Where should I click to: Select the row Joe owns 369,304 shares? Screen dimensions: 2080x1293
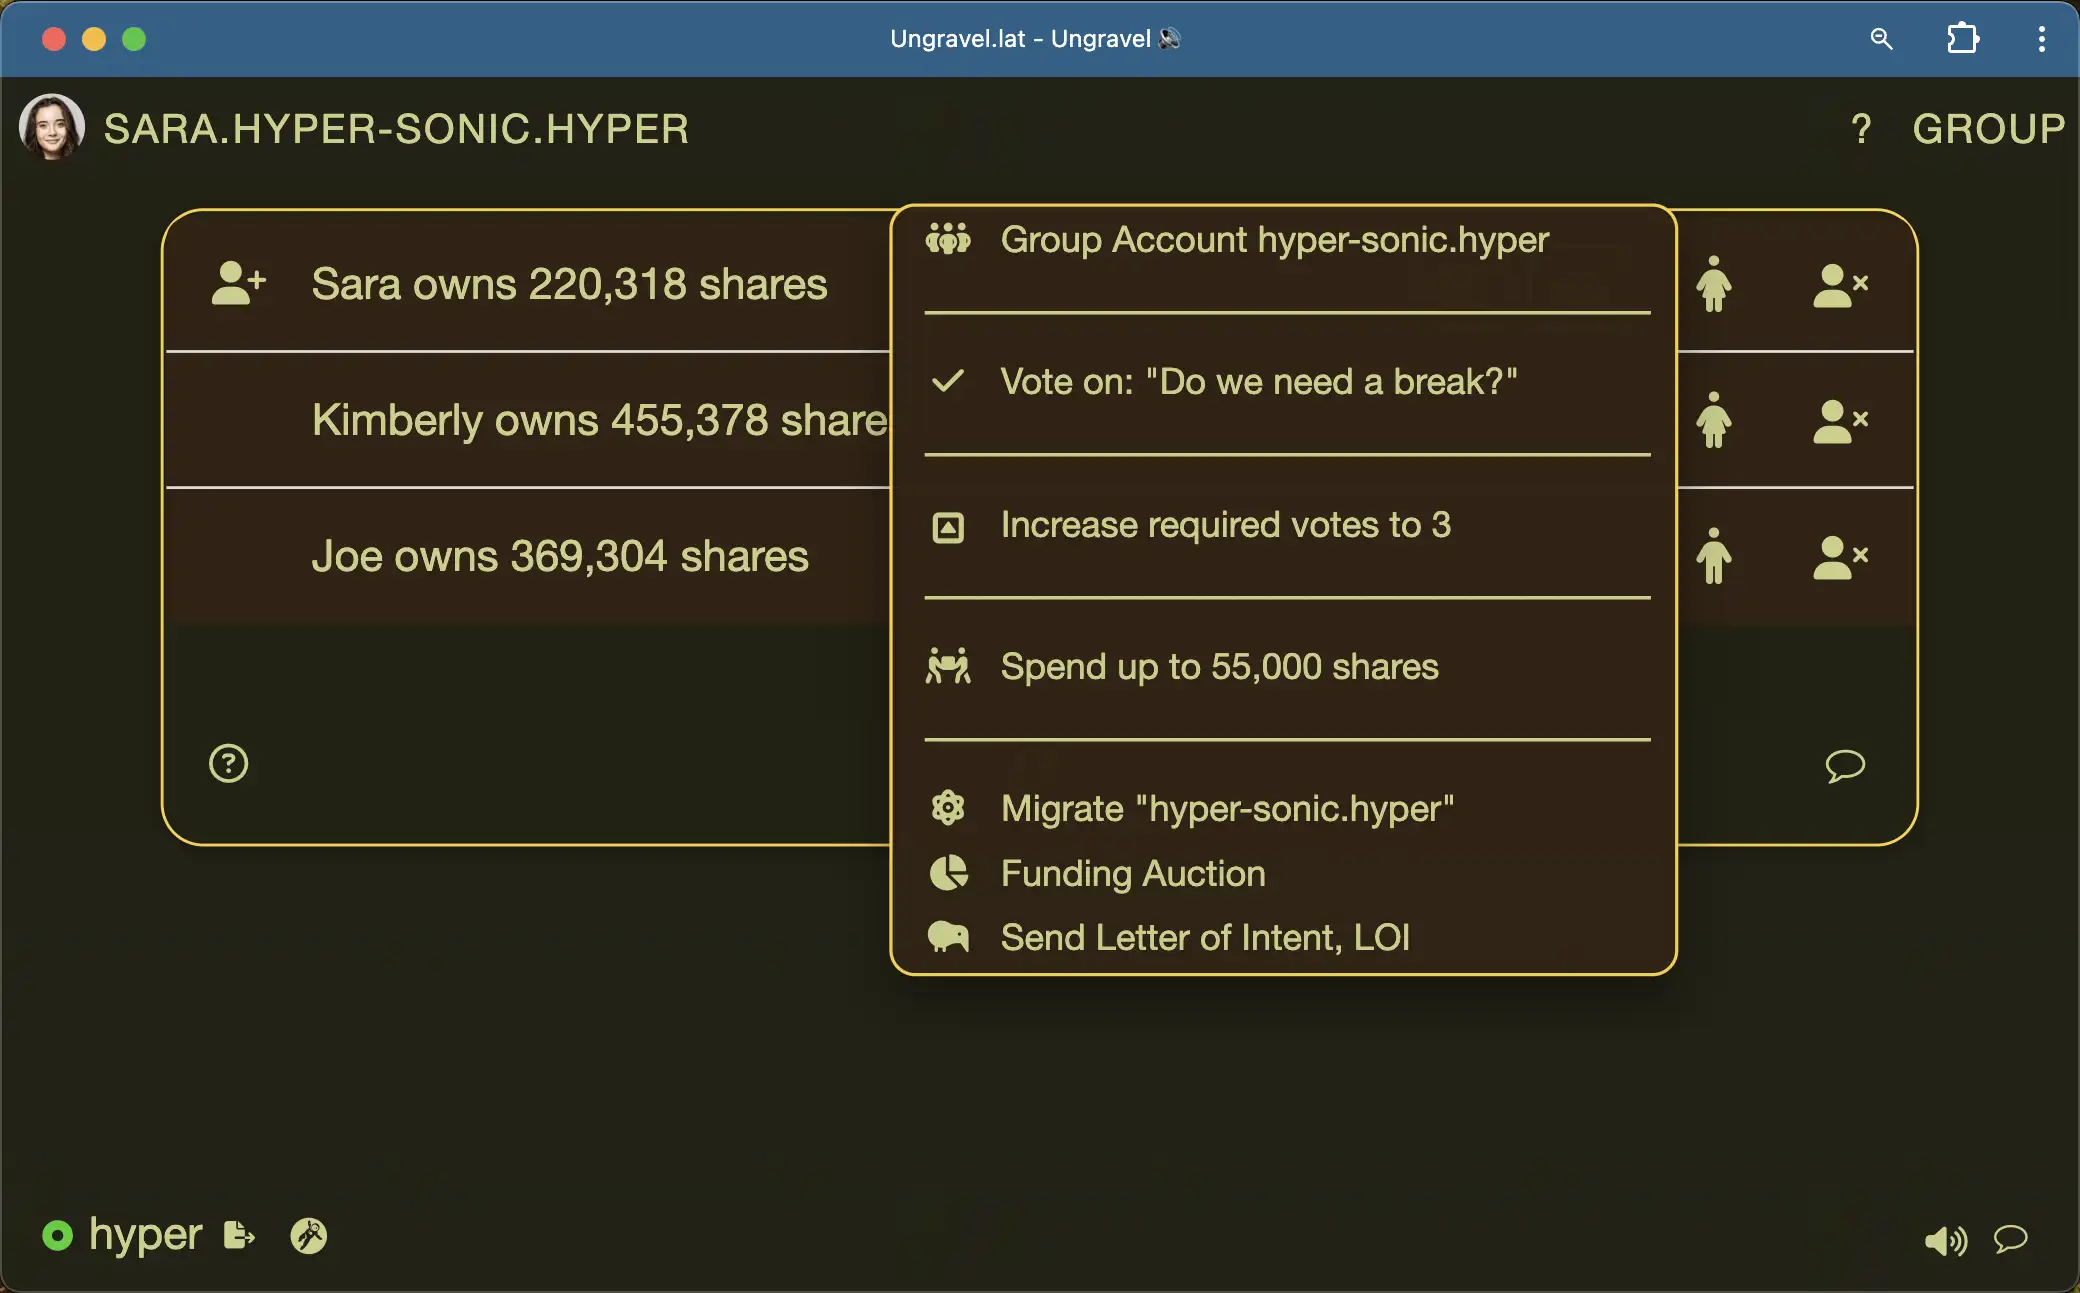click(x=560, y=556)
